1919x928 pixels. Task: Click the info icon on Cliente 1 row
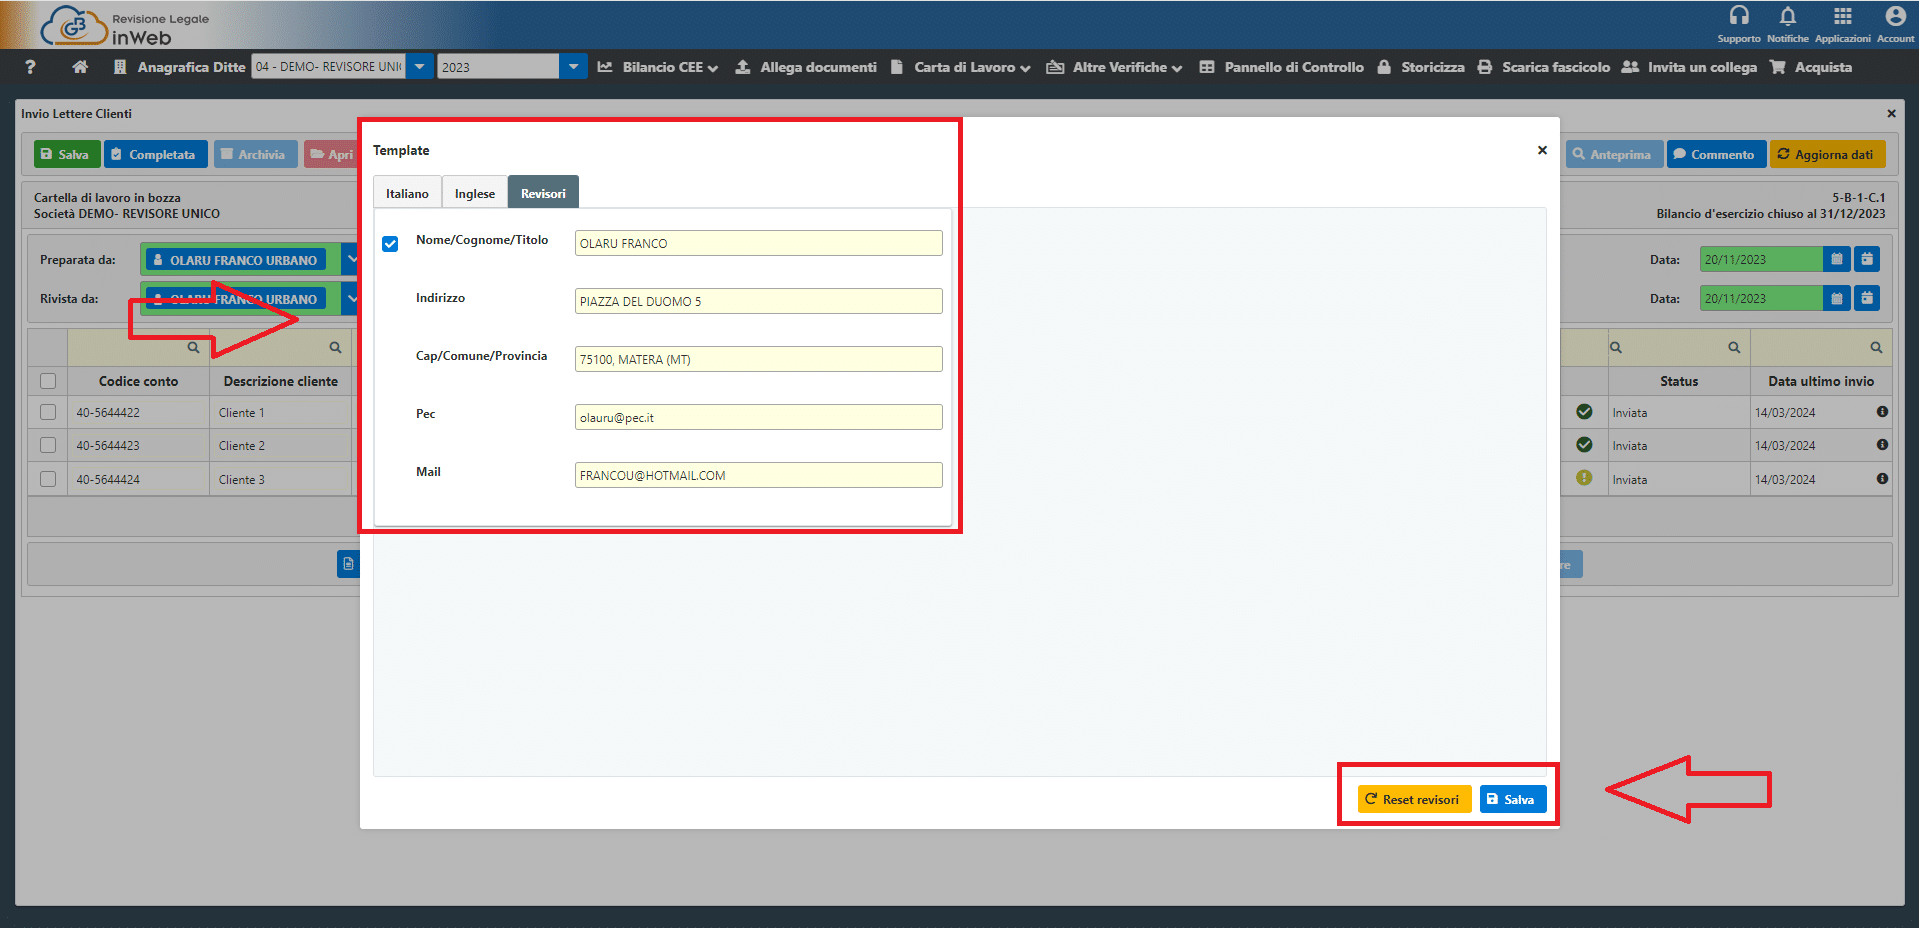[x=1882, y=412]
